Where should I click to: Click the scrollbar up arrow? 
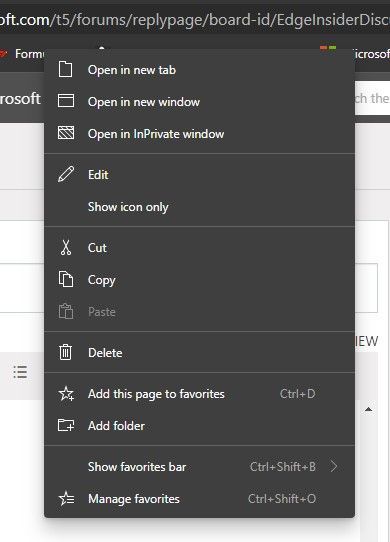tap(369, 409)
